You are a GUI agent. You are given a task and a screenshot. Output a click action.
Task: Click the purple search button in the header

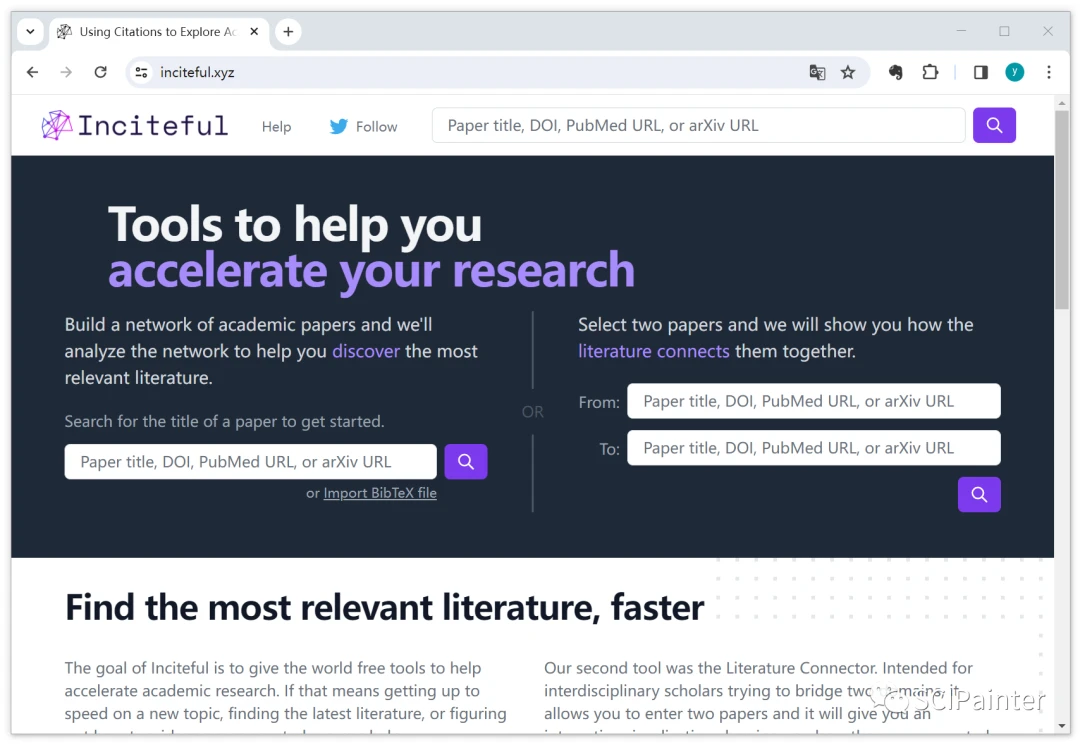pos(994,125)
